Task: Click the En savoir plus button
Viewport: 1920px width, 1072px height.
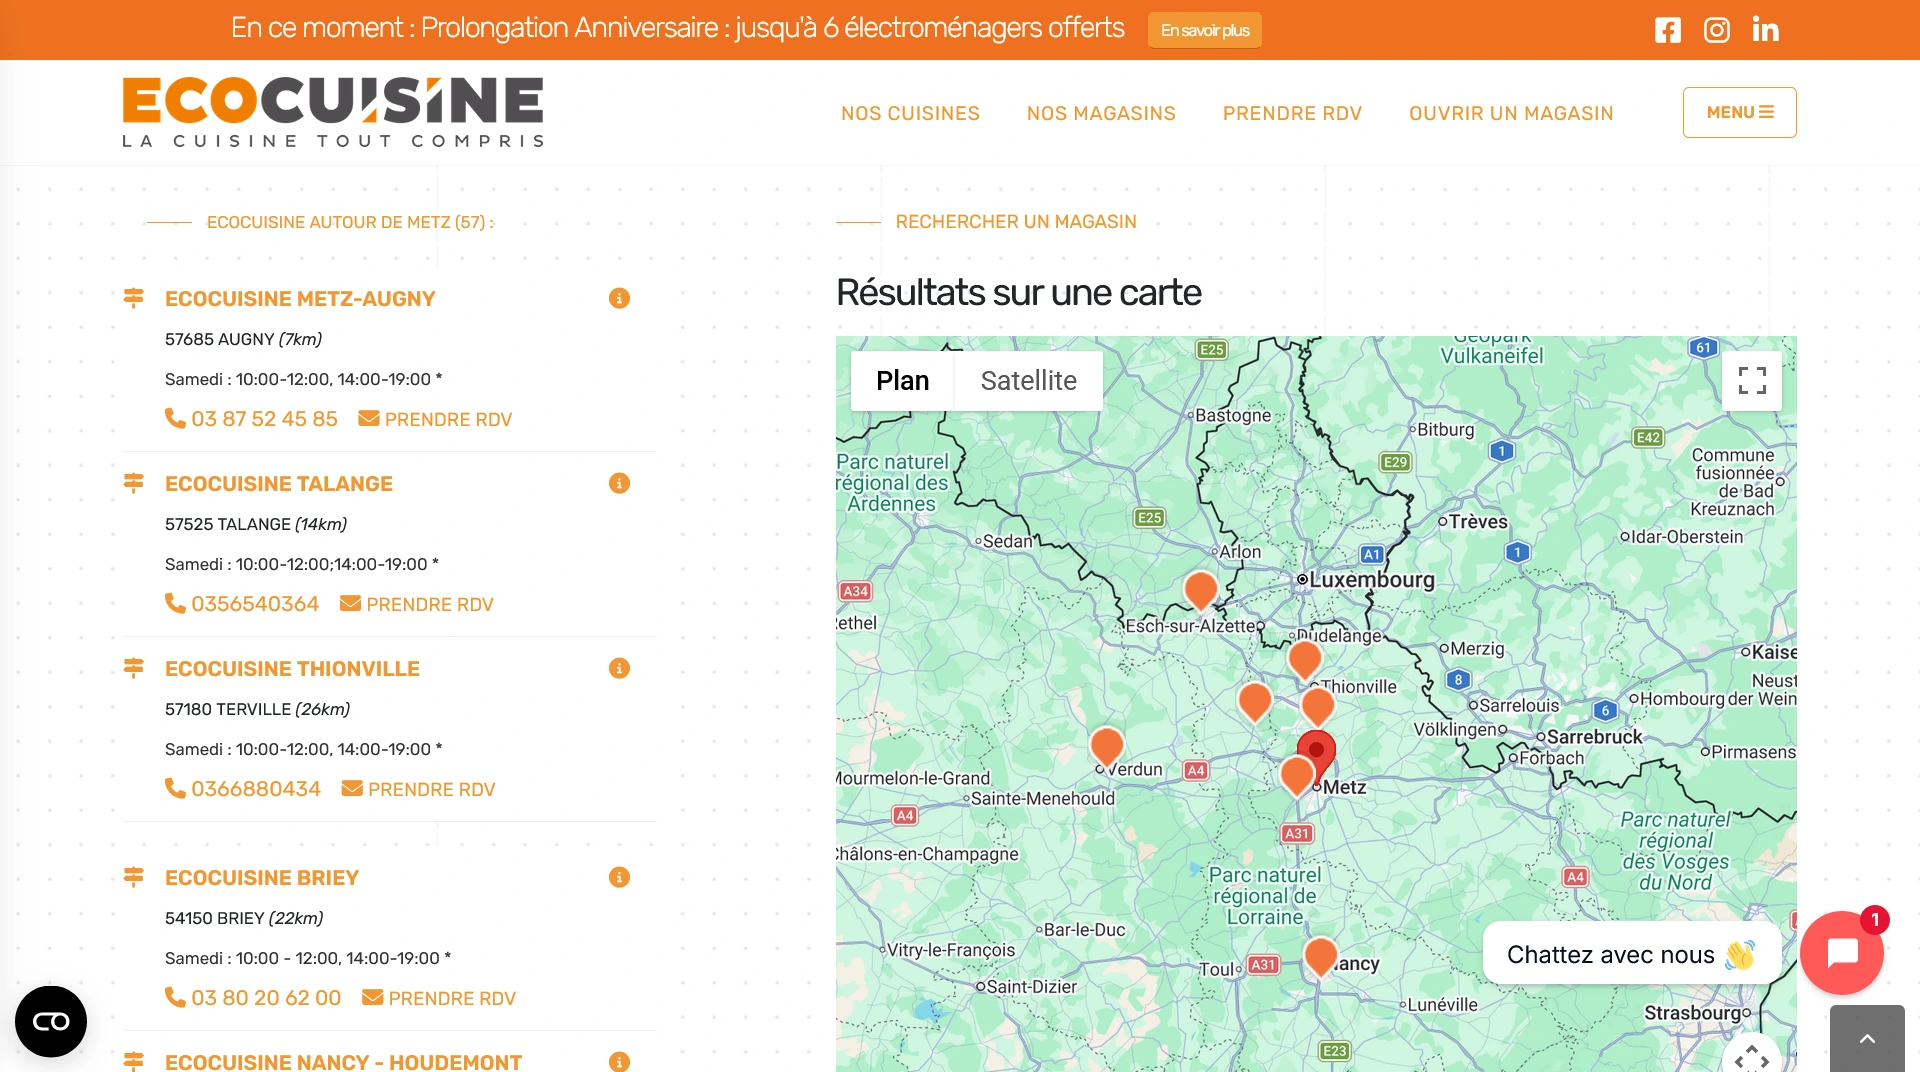Action: tap(1204, 30)
